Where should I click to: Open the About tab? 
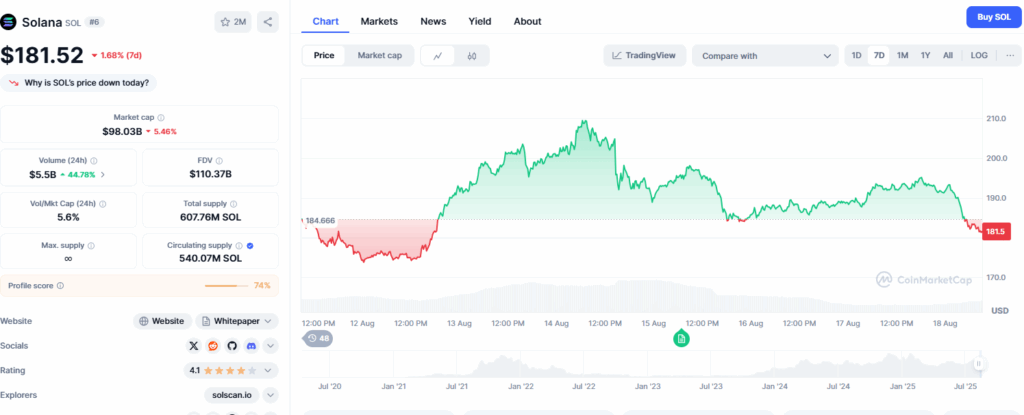click(x=527, y=21)
